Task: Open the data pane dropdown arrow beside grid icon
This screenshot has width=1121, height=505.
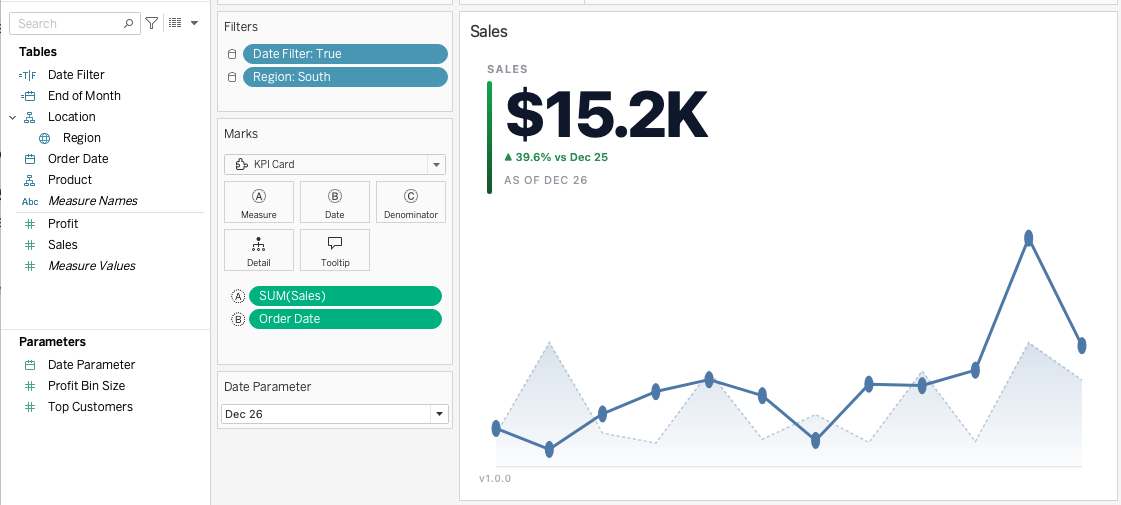Action: click(x=194, y=24)
